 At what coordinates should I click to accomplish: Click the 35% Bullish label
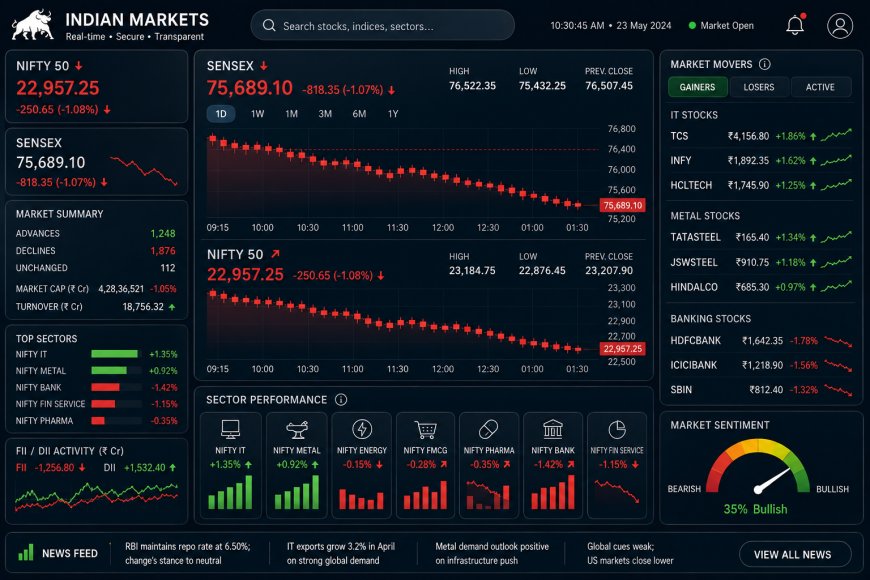click(755, 509)
